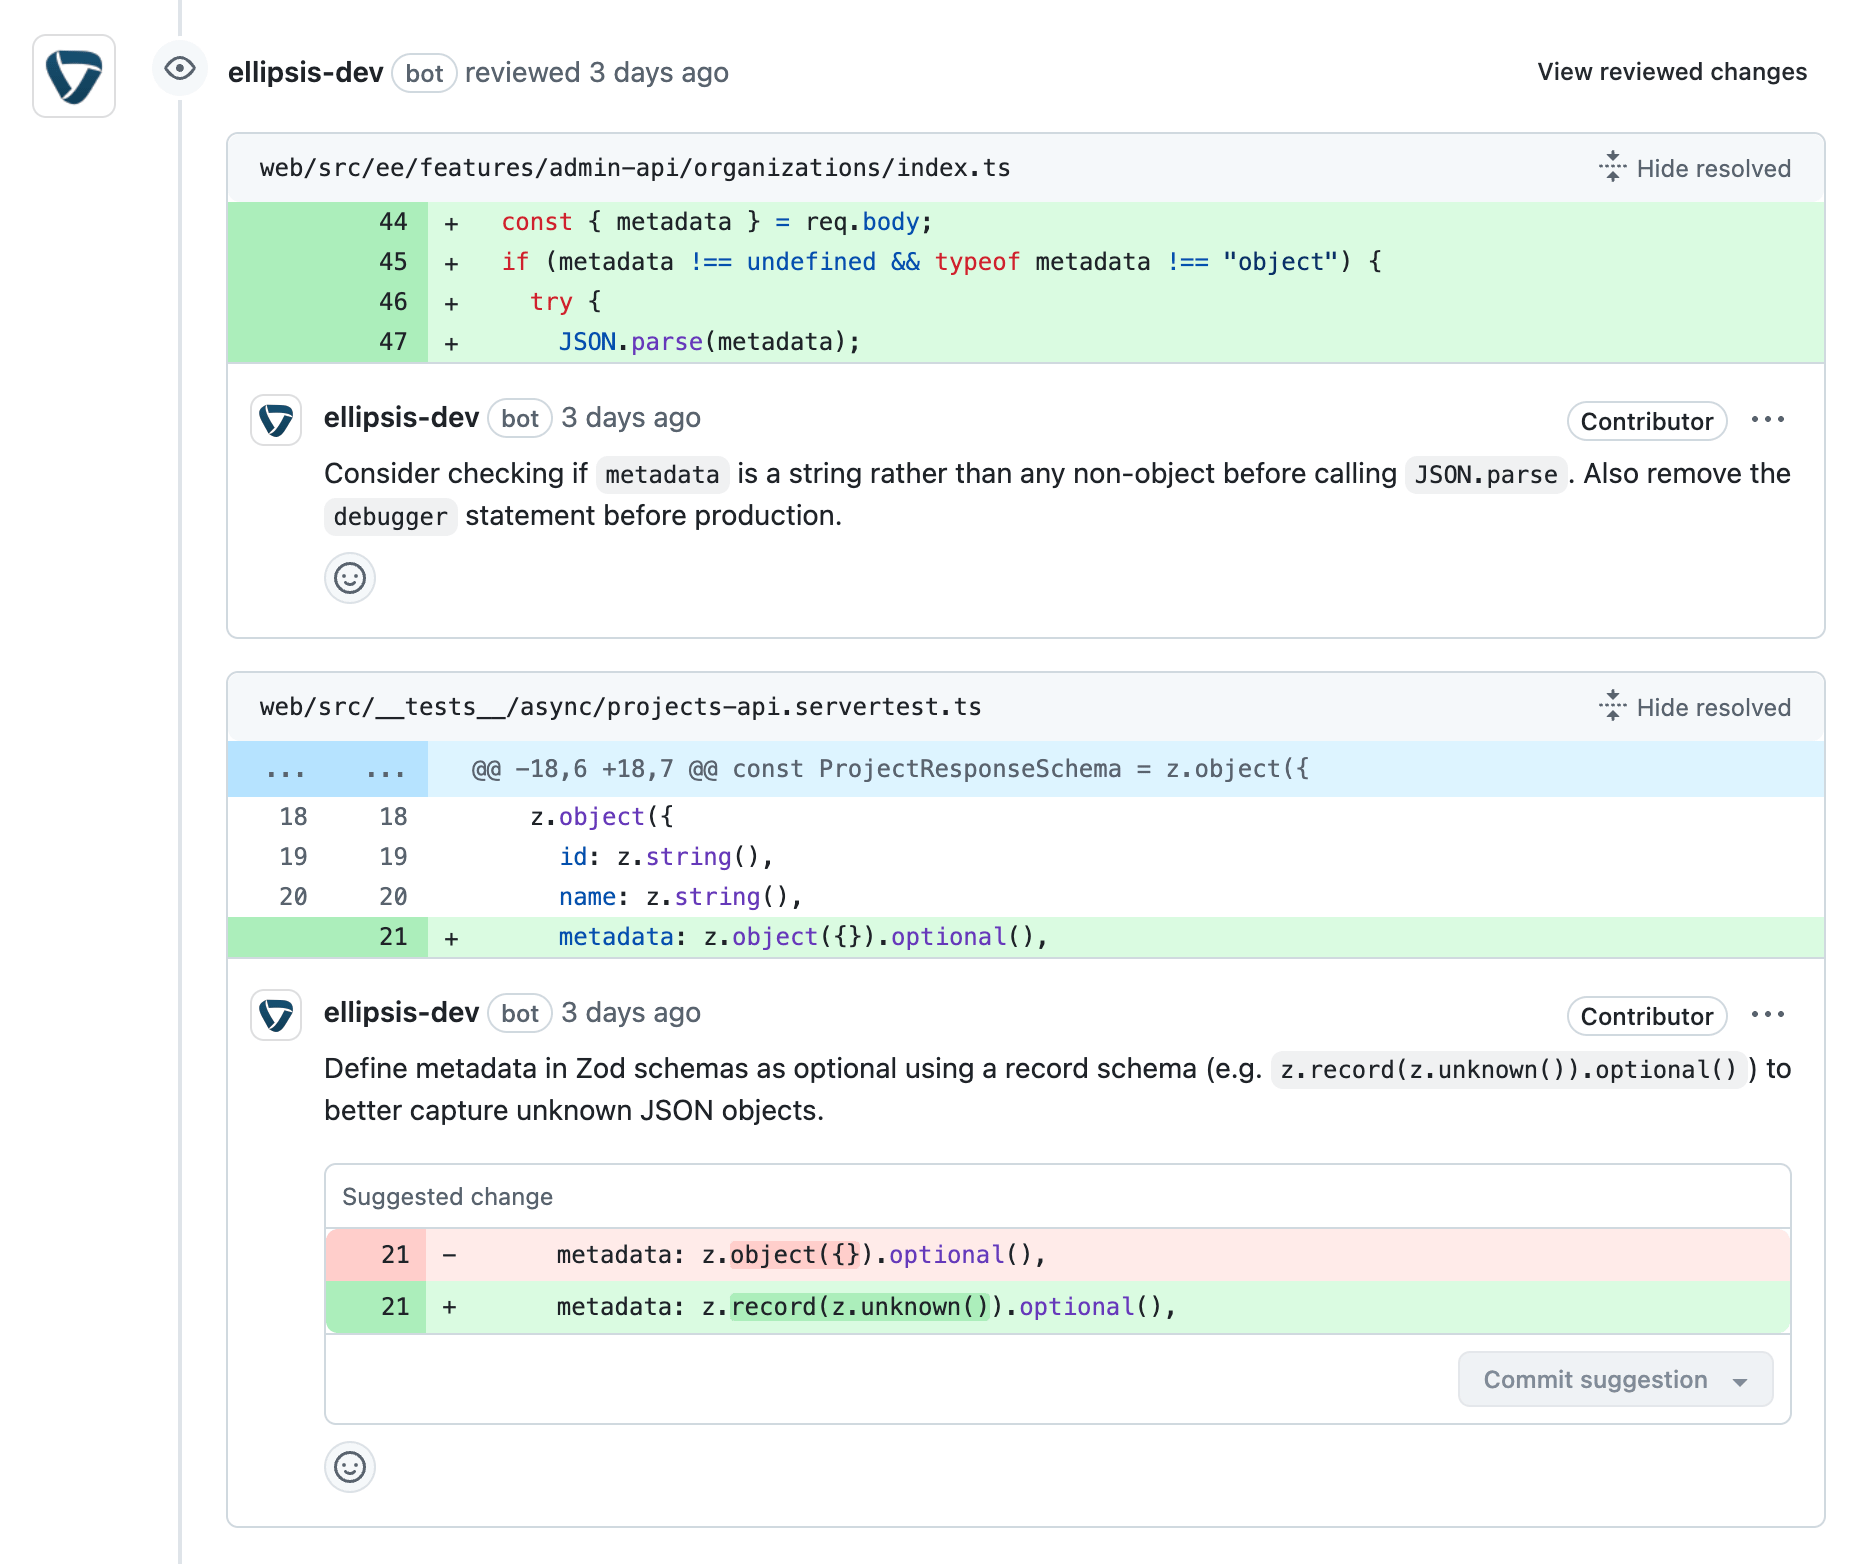Screen dimensions: 1858x1564
Task: Click the eye icon next to ellipsis-dev reviewer
Action: pos(180,69)
